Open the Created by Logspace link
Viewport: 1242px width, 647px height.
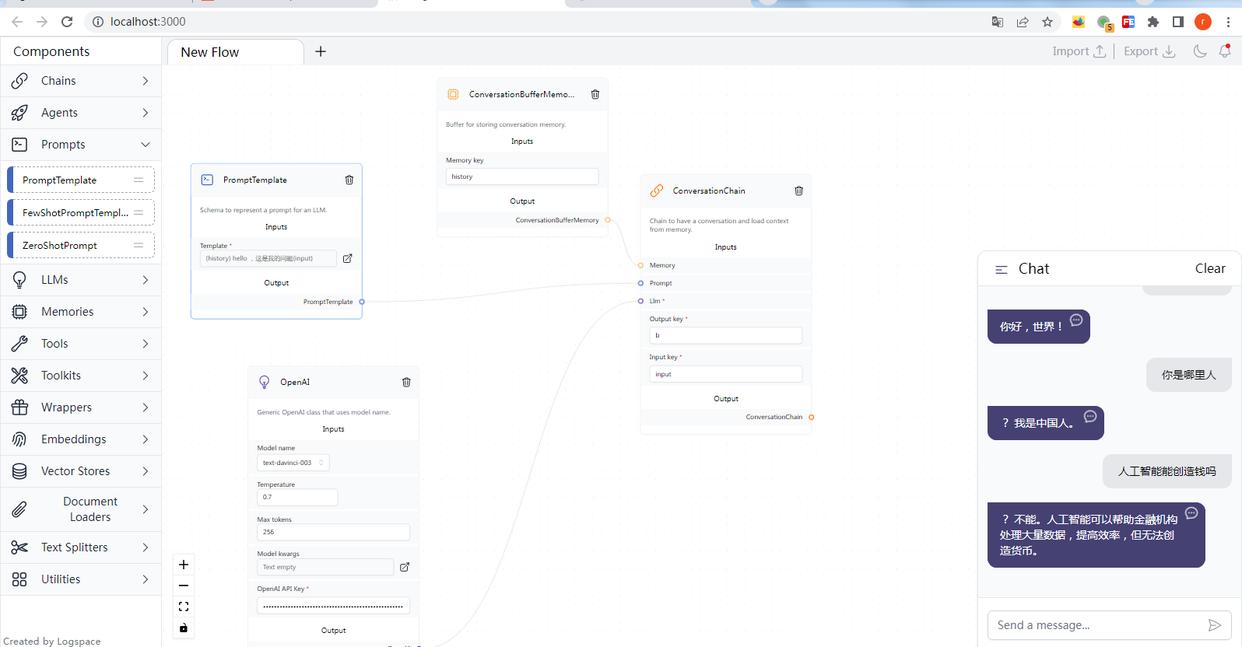pyautogui.click(x=51, y=640)
